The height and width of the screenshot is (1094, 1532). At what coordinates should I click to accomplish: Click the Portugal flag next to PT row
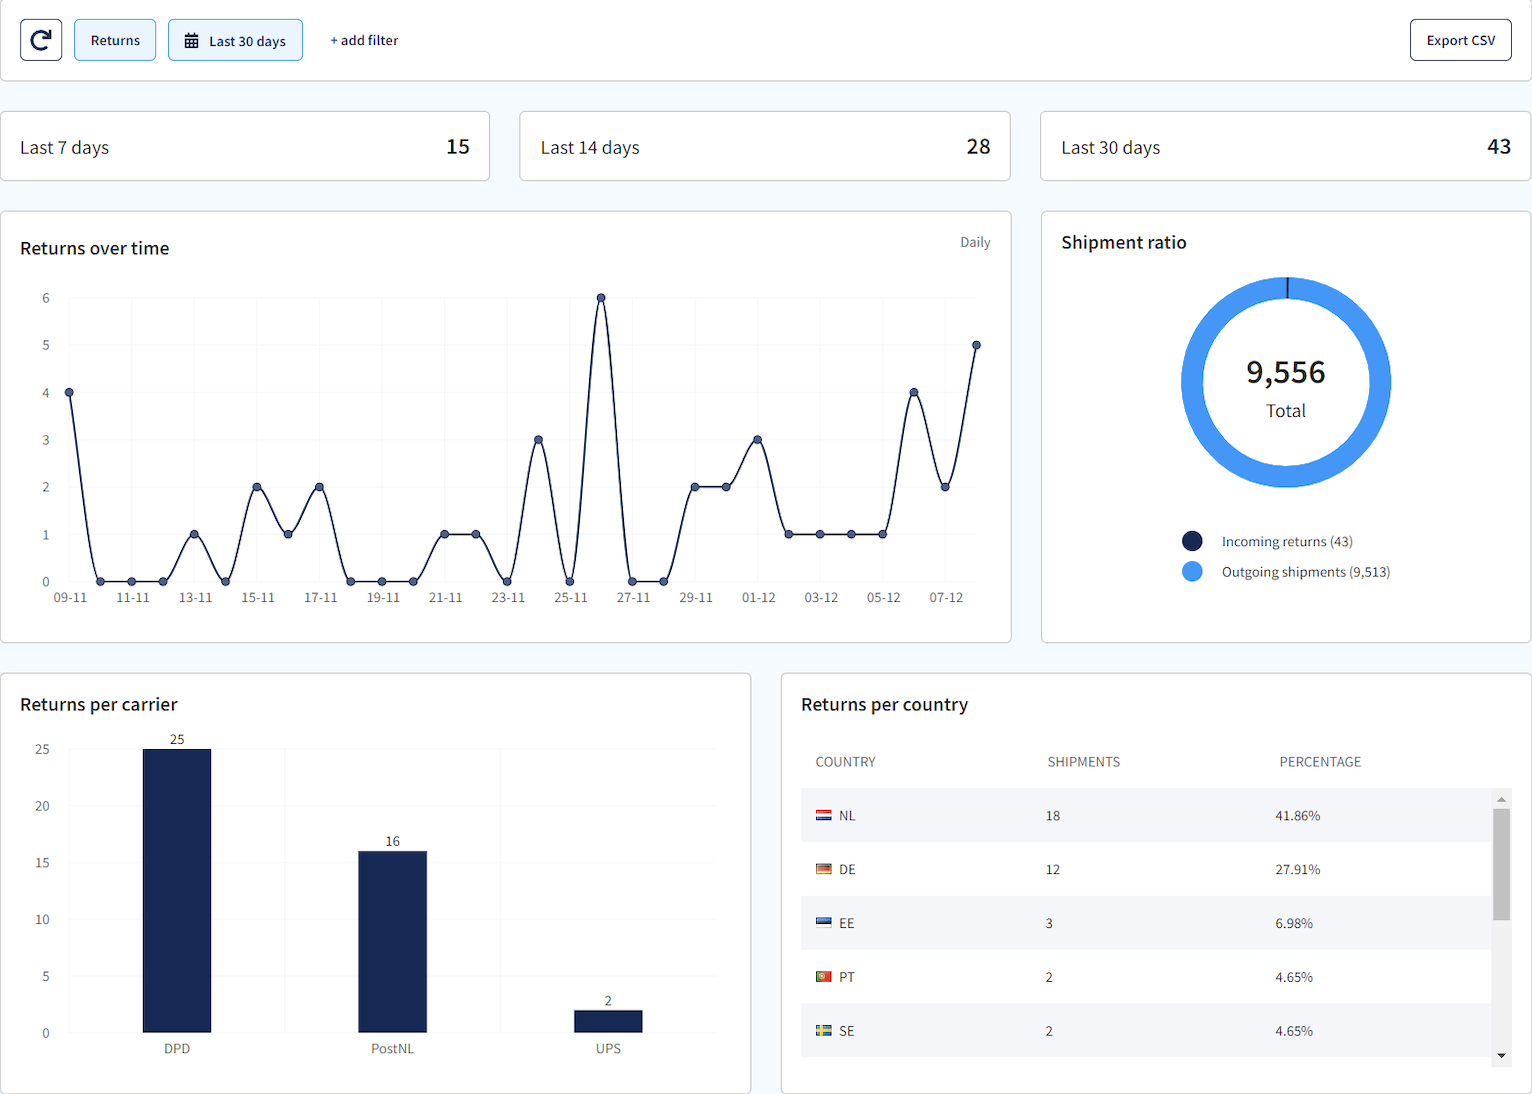(823, 977)
